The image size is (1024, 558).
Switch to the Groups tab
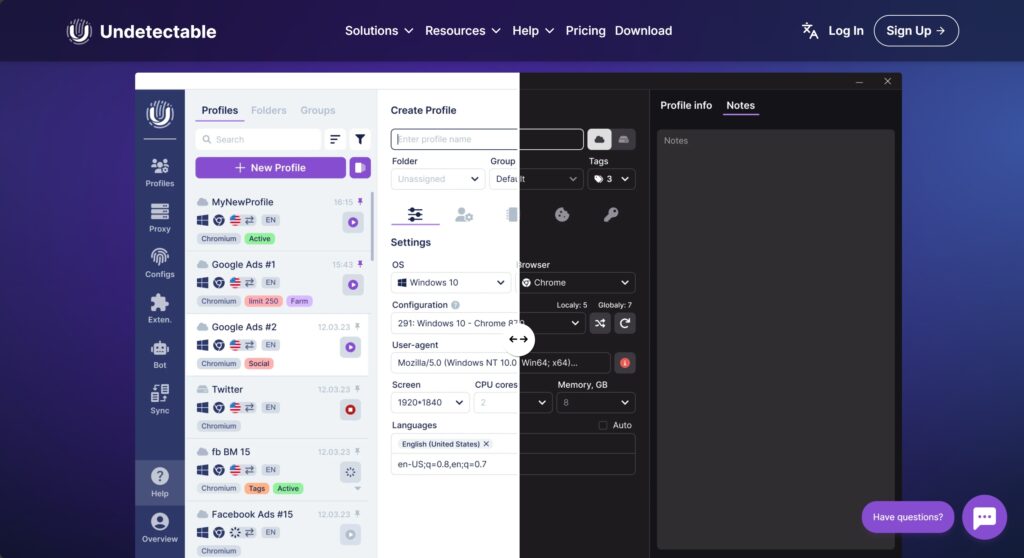point(317,110)
